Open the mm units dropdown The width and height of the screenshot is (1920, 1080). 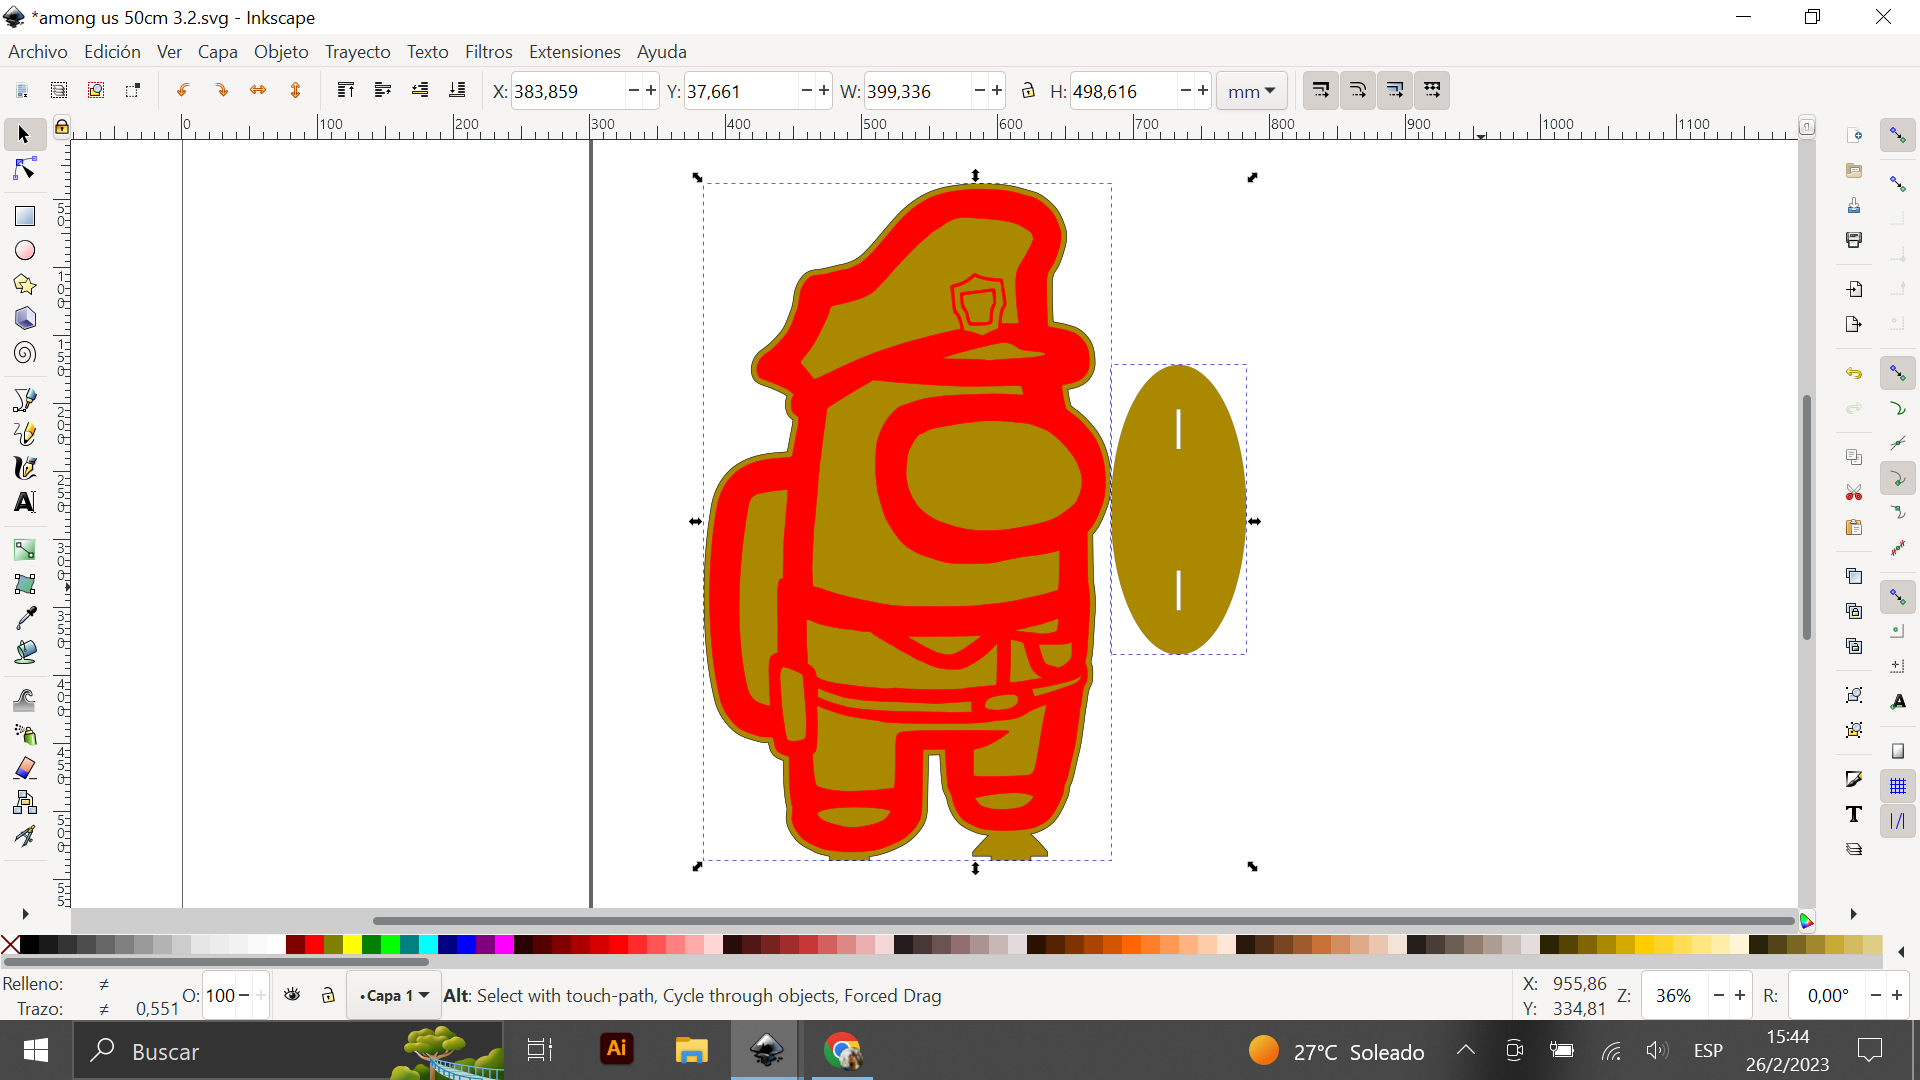(1251, 91)
